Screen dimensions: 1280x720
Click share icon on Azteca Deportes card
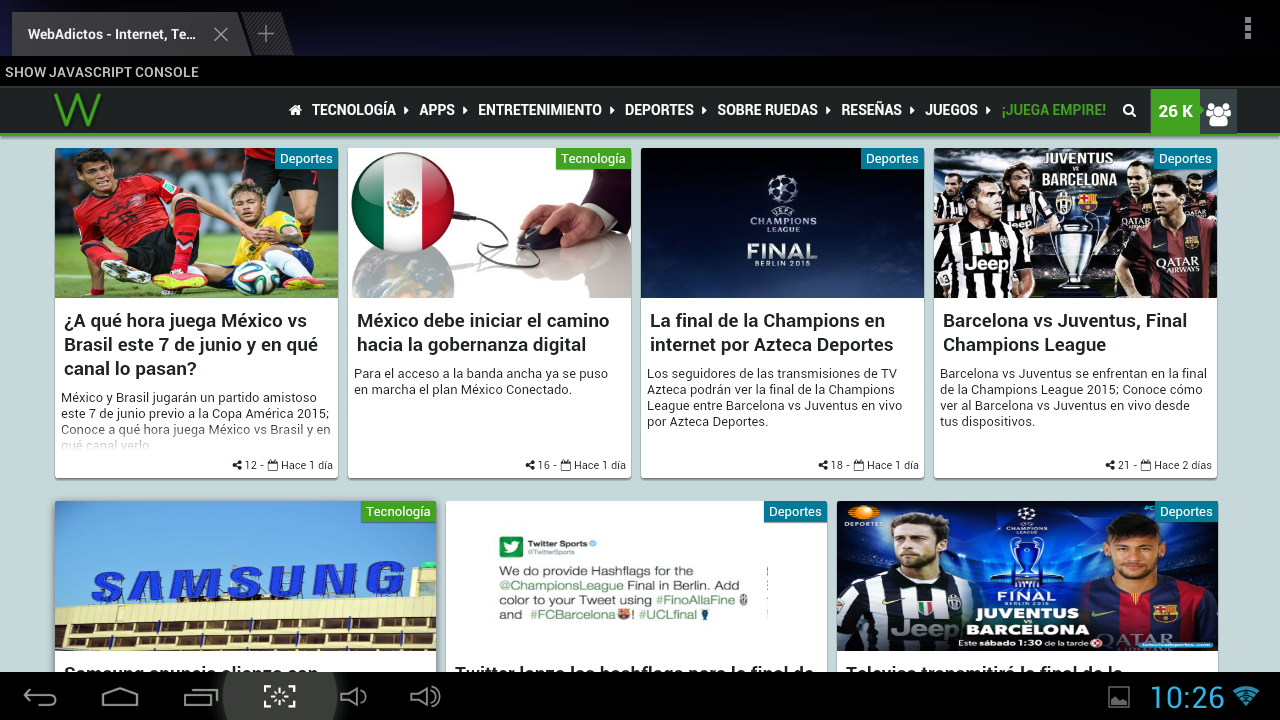[x=823, y=465]
